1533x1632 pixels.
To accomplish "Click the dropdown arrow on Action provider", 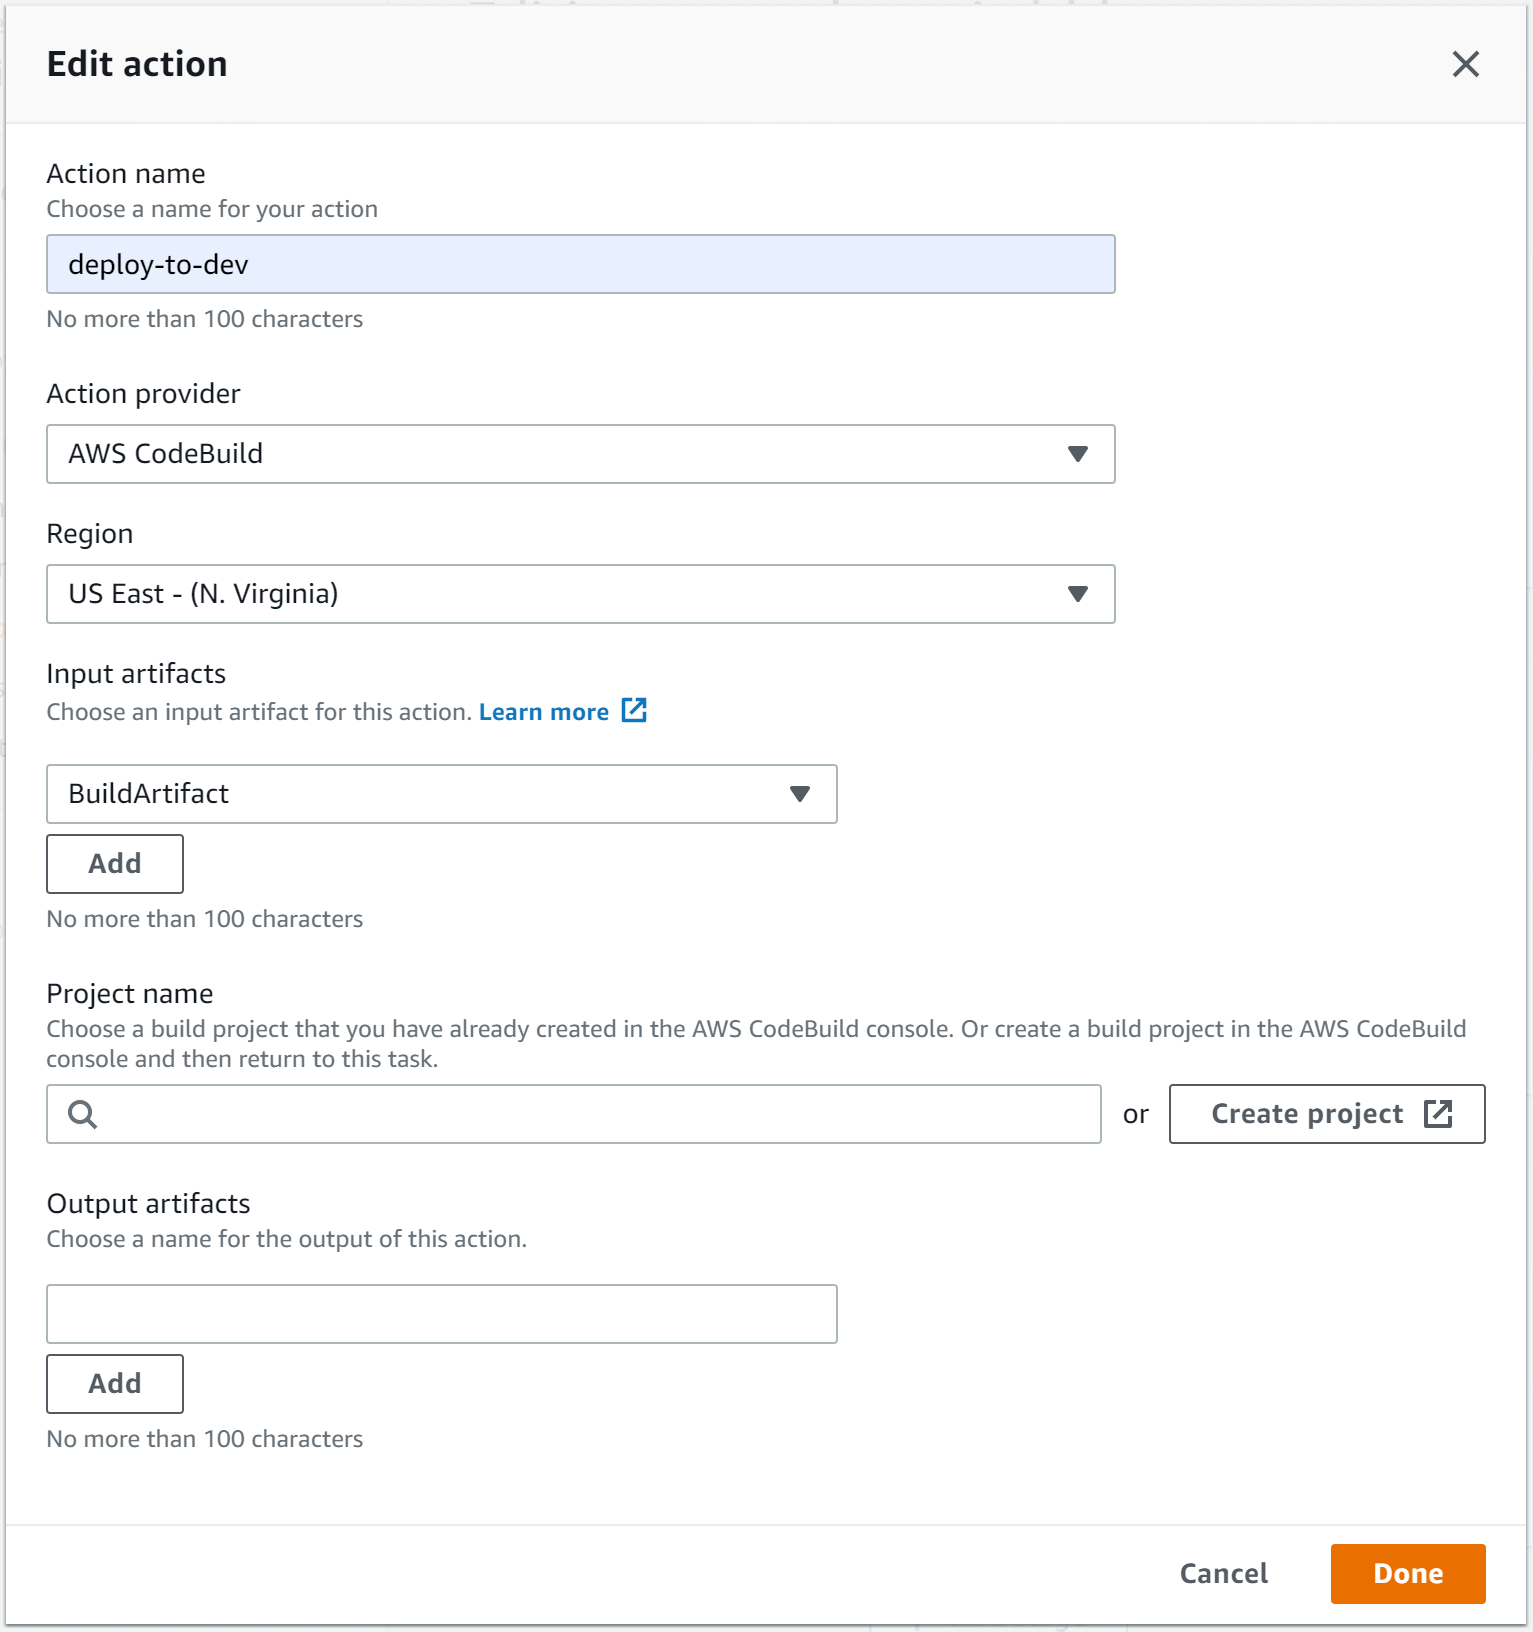I will (1076, 454).
